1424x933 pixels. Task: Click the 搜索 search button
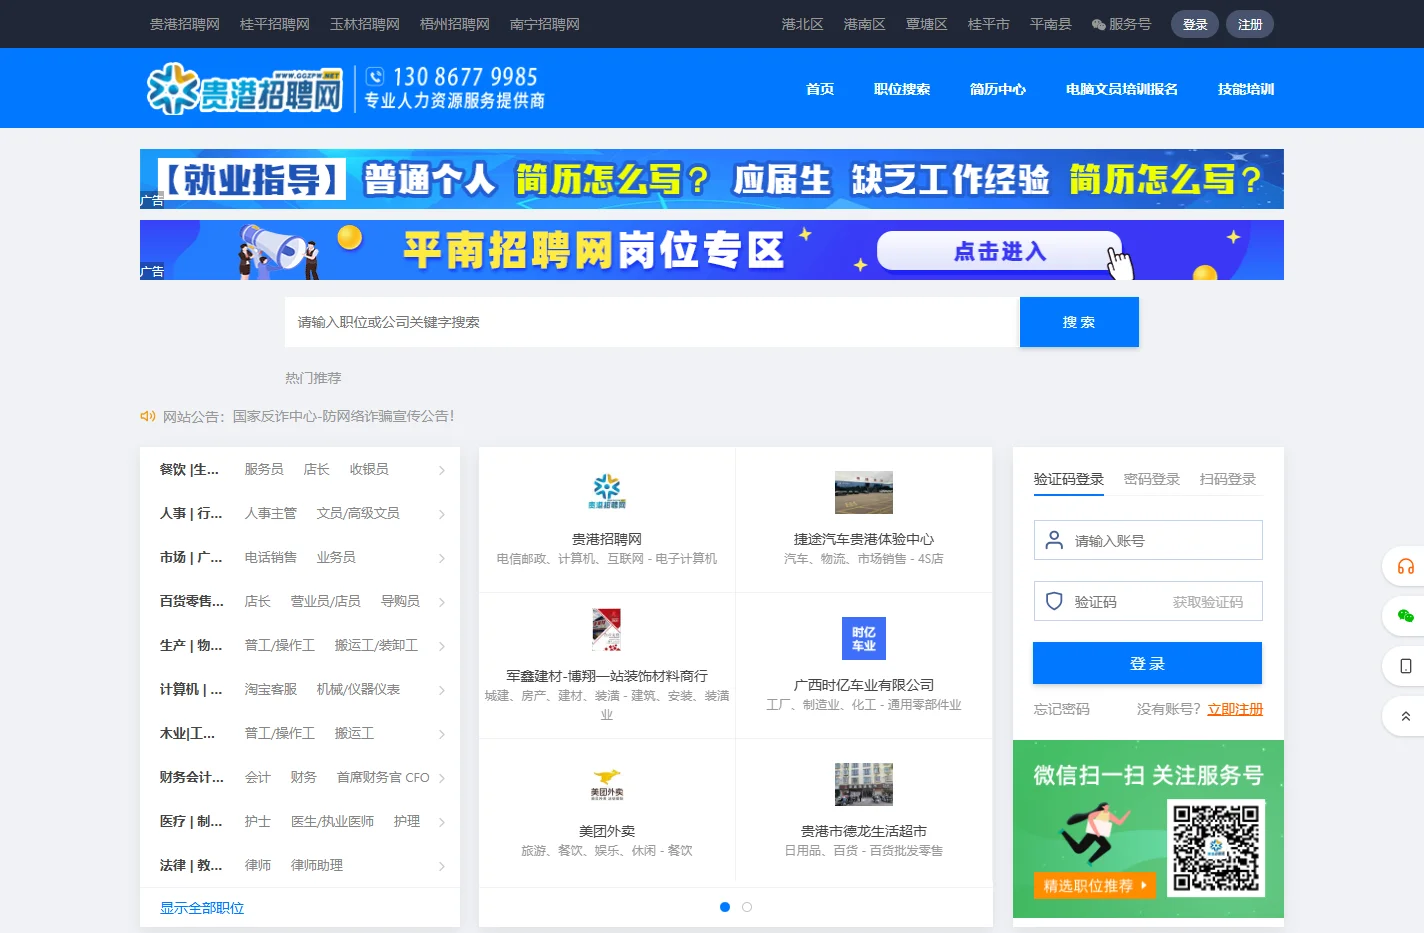pos(1079,322)
